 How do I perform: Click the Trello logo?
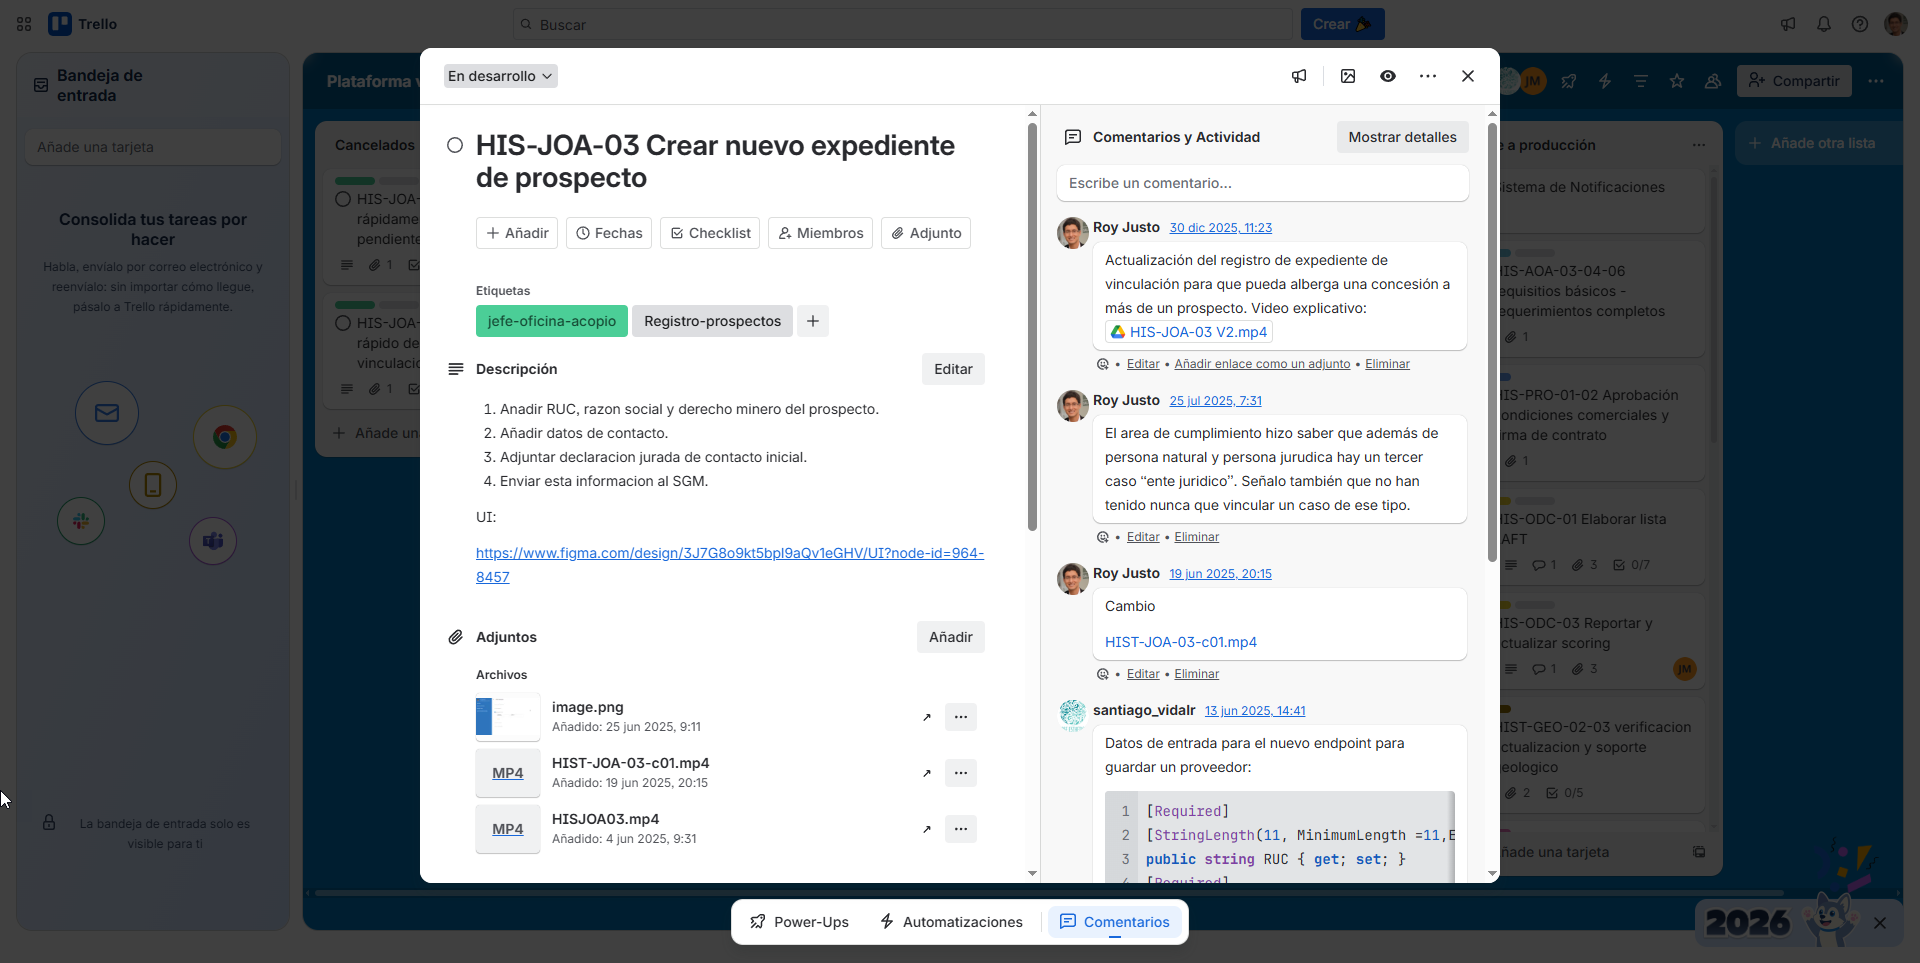[x=83, y=24]
